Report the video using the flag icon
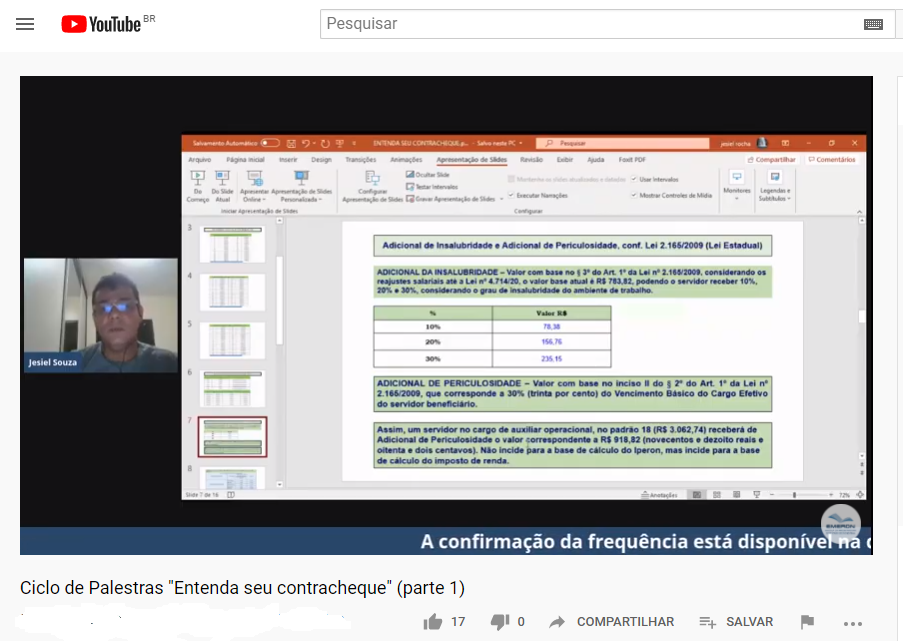 tap(807, 622)
